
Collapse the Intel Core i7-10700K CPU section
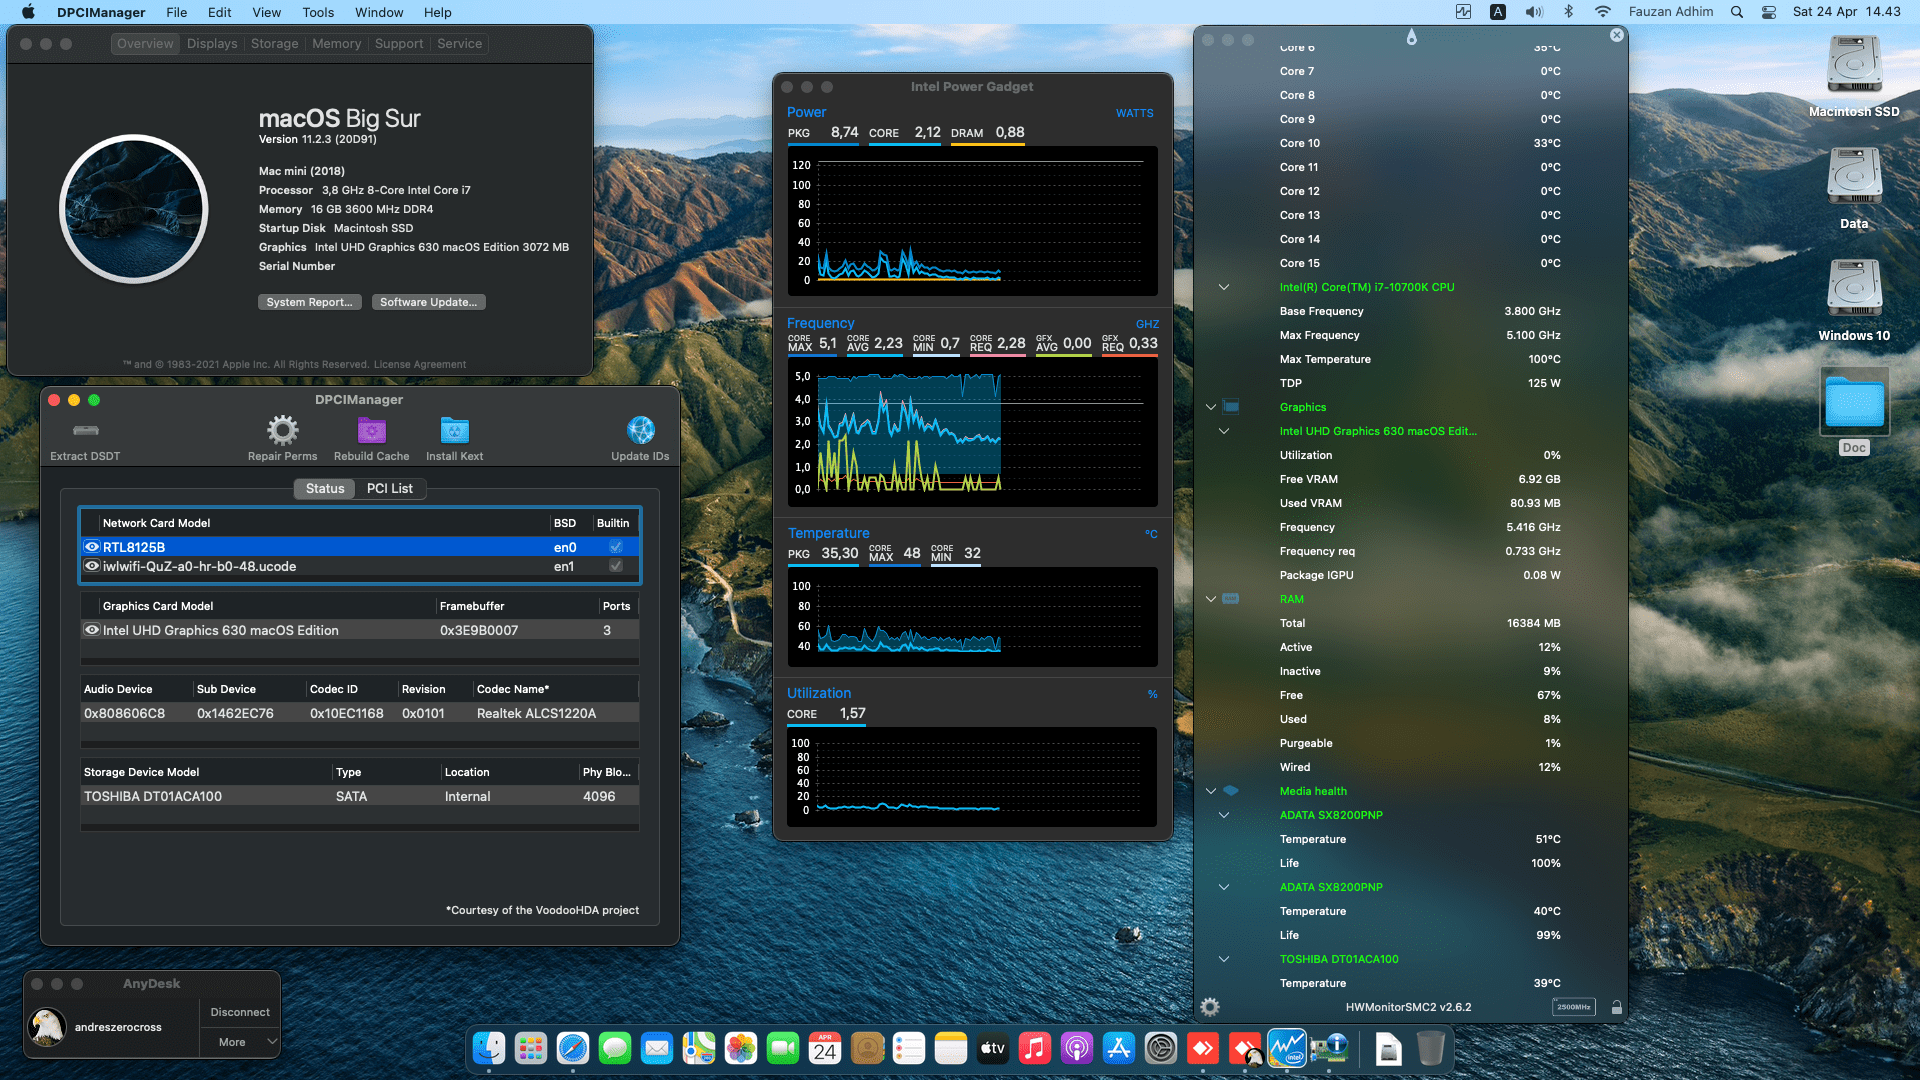coord(1223,287)
